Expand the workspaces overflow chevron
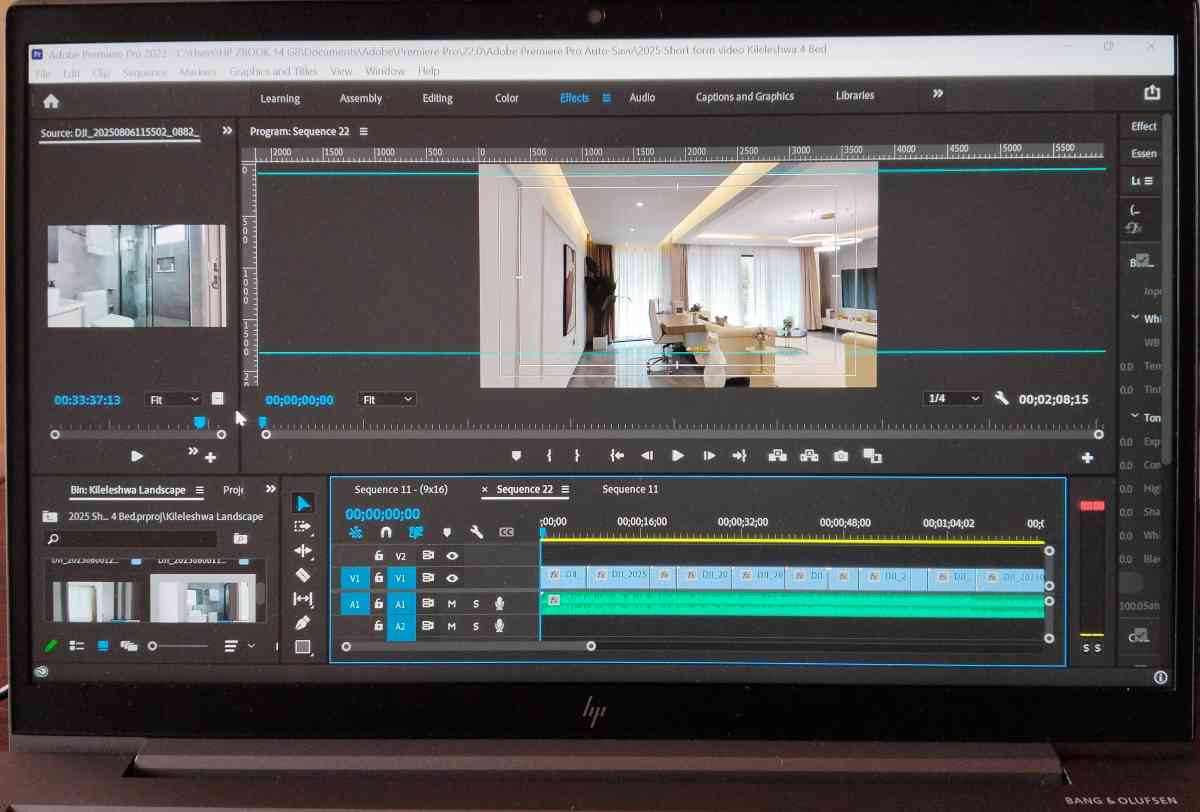Screen dimensions: 1200x812 coord(937,94)
